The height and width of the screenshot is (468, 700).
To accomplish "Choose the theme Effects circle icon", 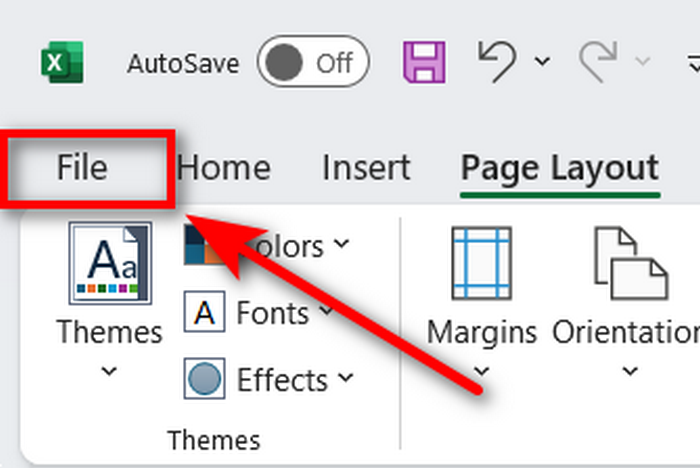I will pyautogui.click(x=204, y=380).
